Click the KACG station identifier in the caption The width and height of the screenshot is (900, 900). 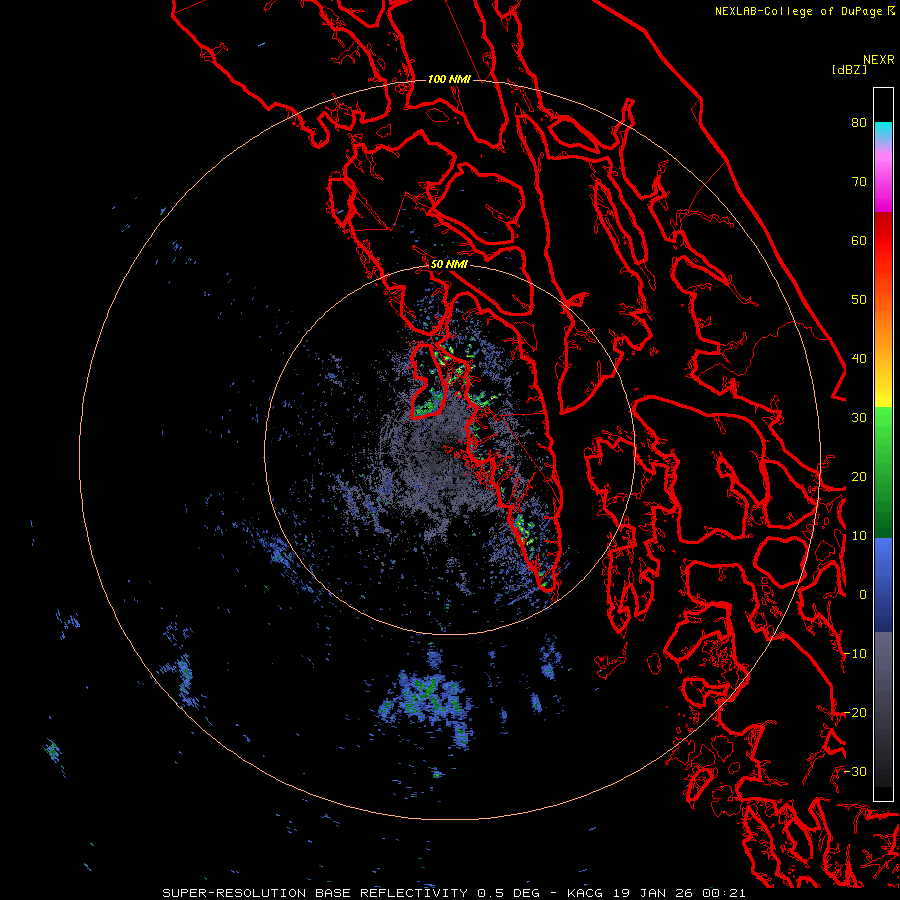pos(586,893)
